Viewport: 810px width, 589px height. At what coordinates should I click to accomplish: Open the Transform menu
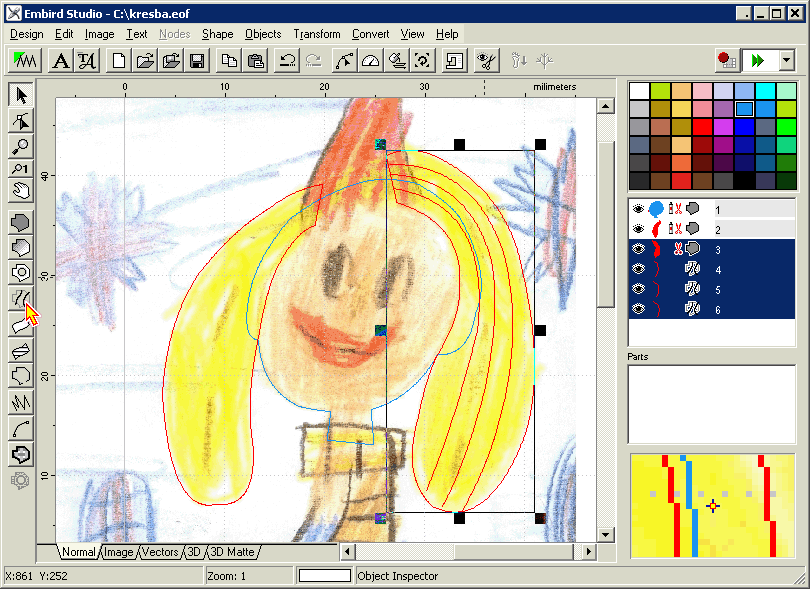point(317,34)
